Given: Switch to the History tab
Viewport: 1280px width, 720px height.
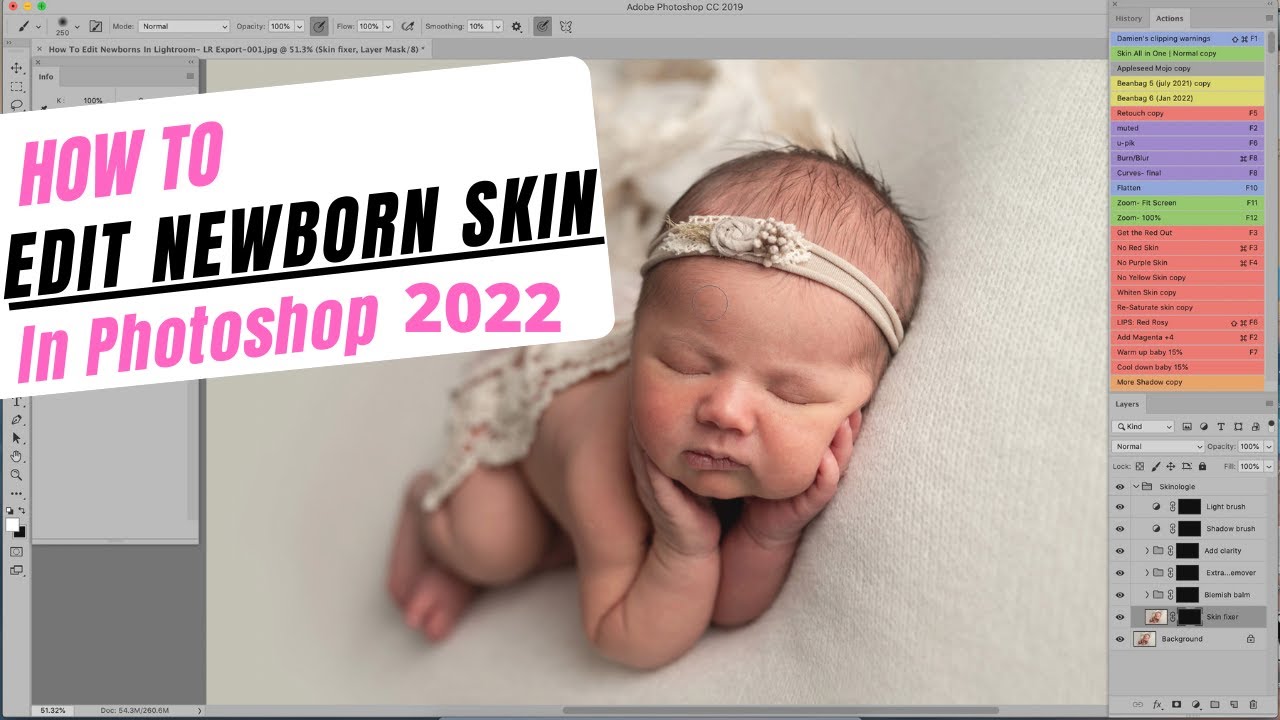Looking at the screenshot, I should pos(1129,18).
